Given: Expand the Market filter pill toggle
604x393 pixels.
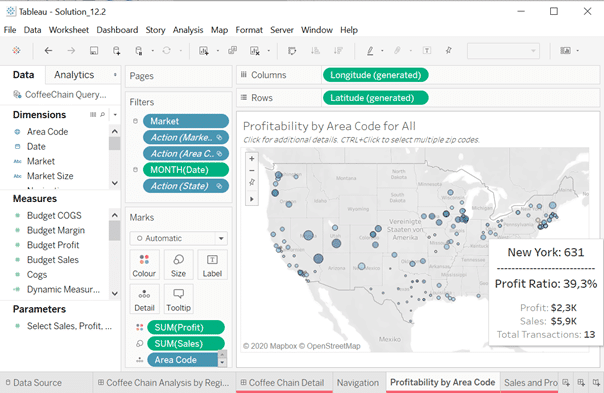Looking at the screenshot, I should click(x=135, y=121).
